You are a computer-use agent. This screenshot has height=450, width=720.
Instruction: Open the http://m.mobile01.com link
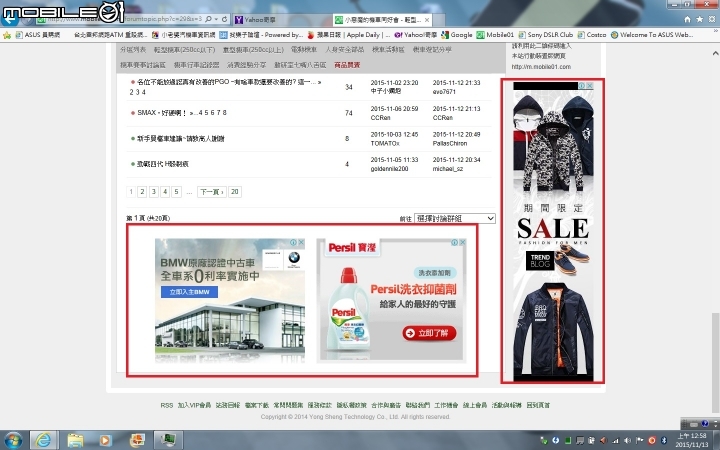click(541, 67)
